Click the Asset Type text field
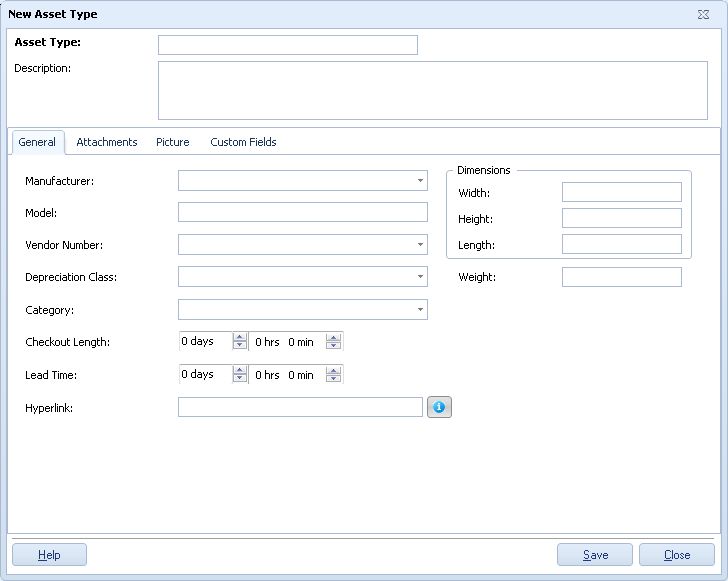728x581 pixels. click(x=287, y=45)
